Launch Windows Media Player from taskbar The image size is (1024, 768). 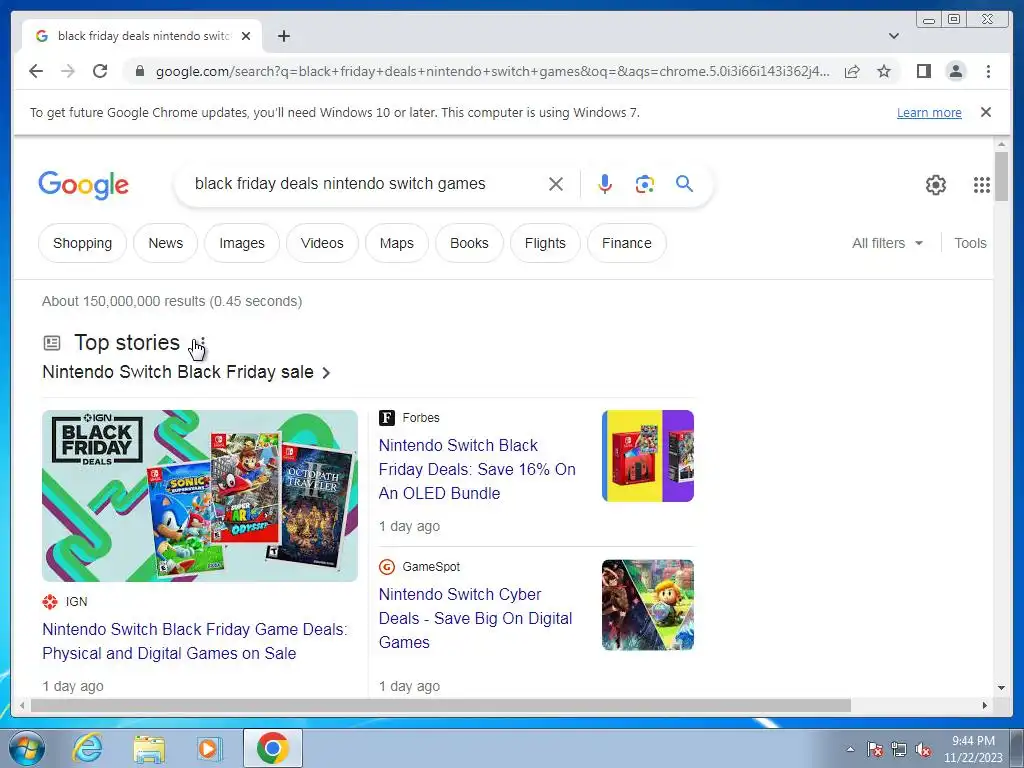(209, 748)
